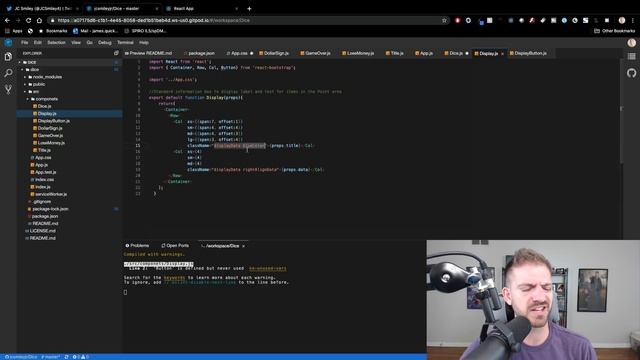
Task: Open the Selection menu
Action: tap(56, 42)
